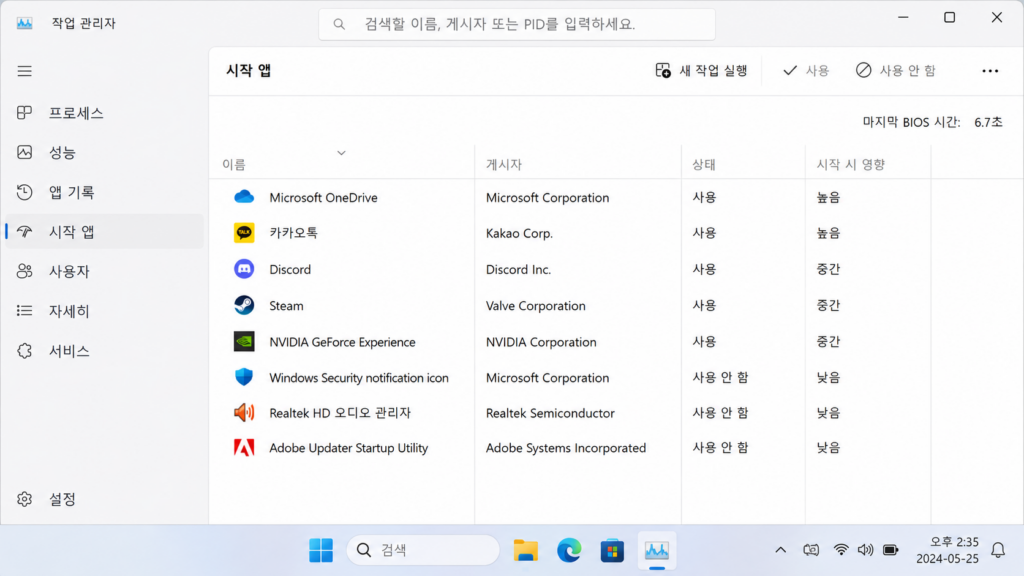1024x576 pixels.
Task: Click the NVIDIA GeForce Experience icon
Action: 244,342
